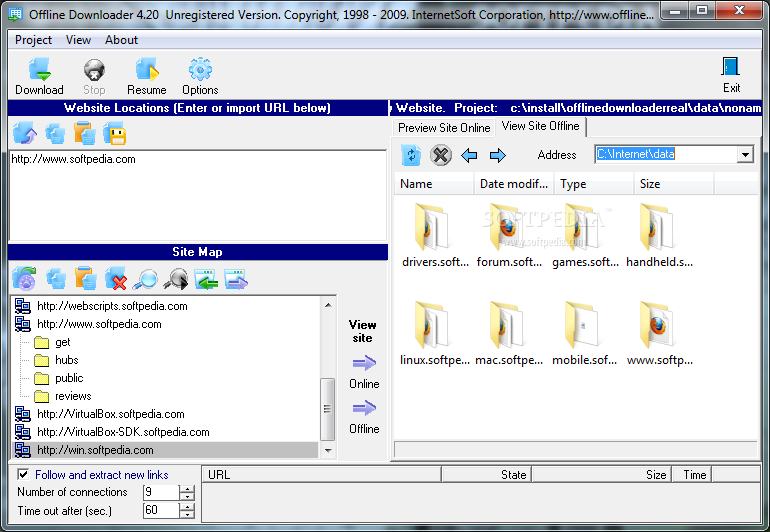Click the forward arrow in the browser pane
The width and height of the screenshot is (770, 532).
pyautogui.click(x=497, y=156)
